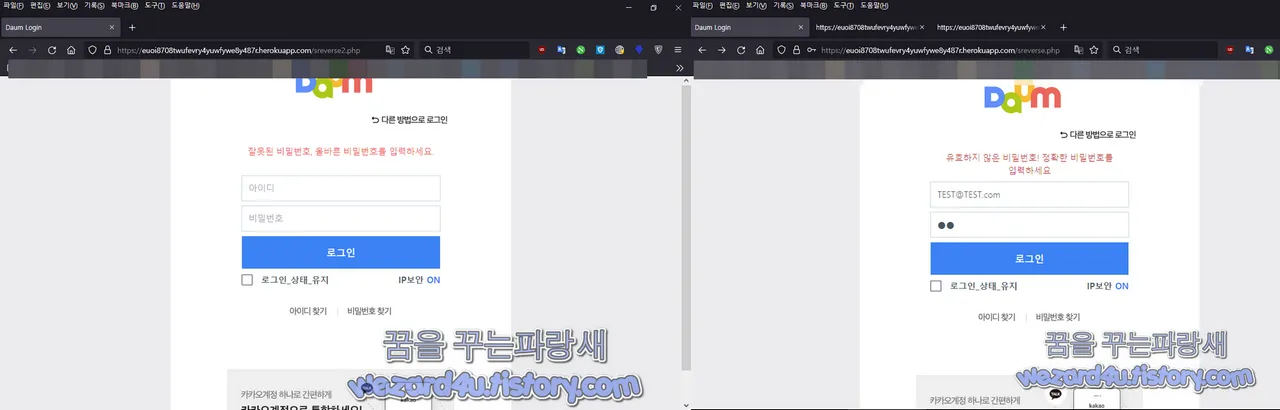Bookmark sreverse2.php page with the star
Viewport: 1280px width, 410px height.
pyautogui.click(x=405, y=49)
